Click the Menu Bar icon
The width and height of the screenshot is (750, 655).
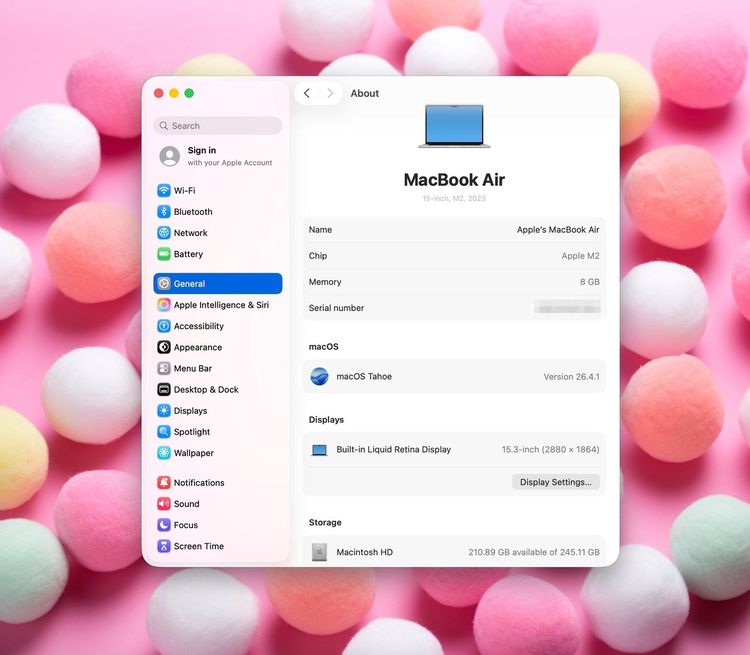[164, 368]
